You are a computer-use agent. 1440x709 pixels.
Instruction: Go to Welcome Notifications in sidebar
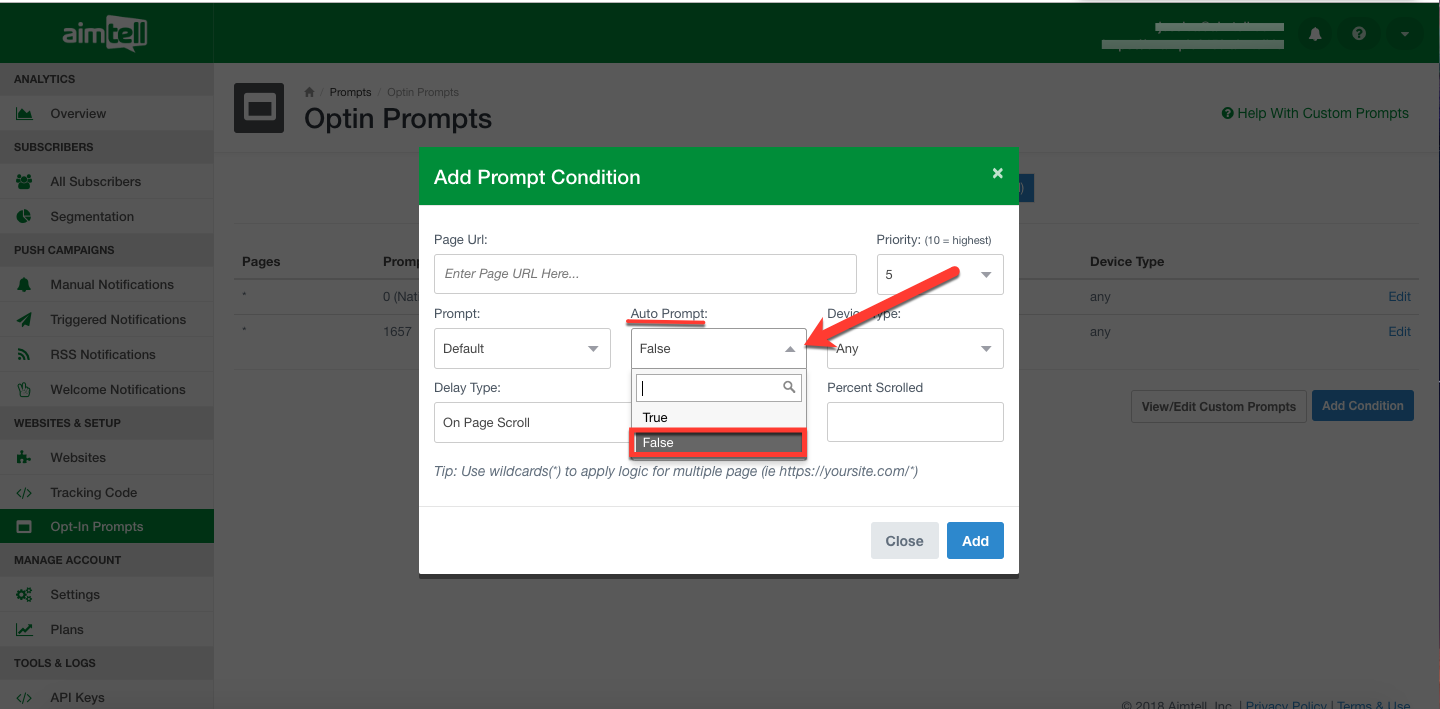[x=117, y=390]
